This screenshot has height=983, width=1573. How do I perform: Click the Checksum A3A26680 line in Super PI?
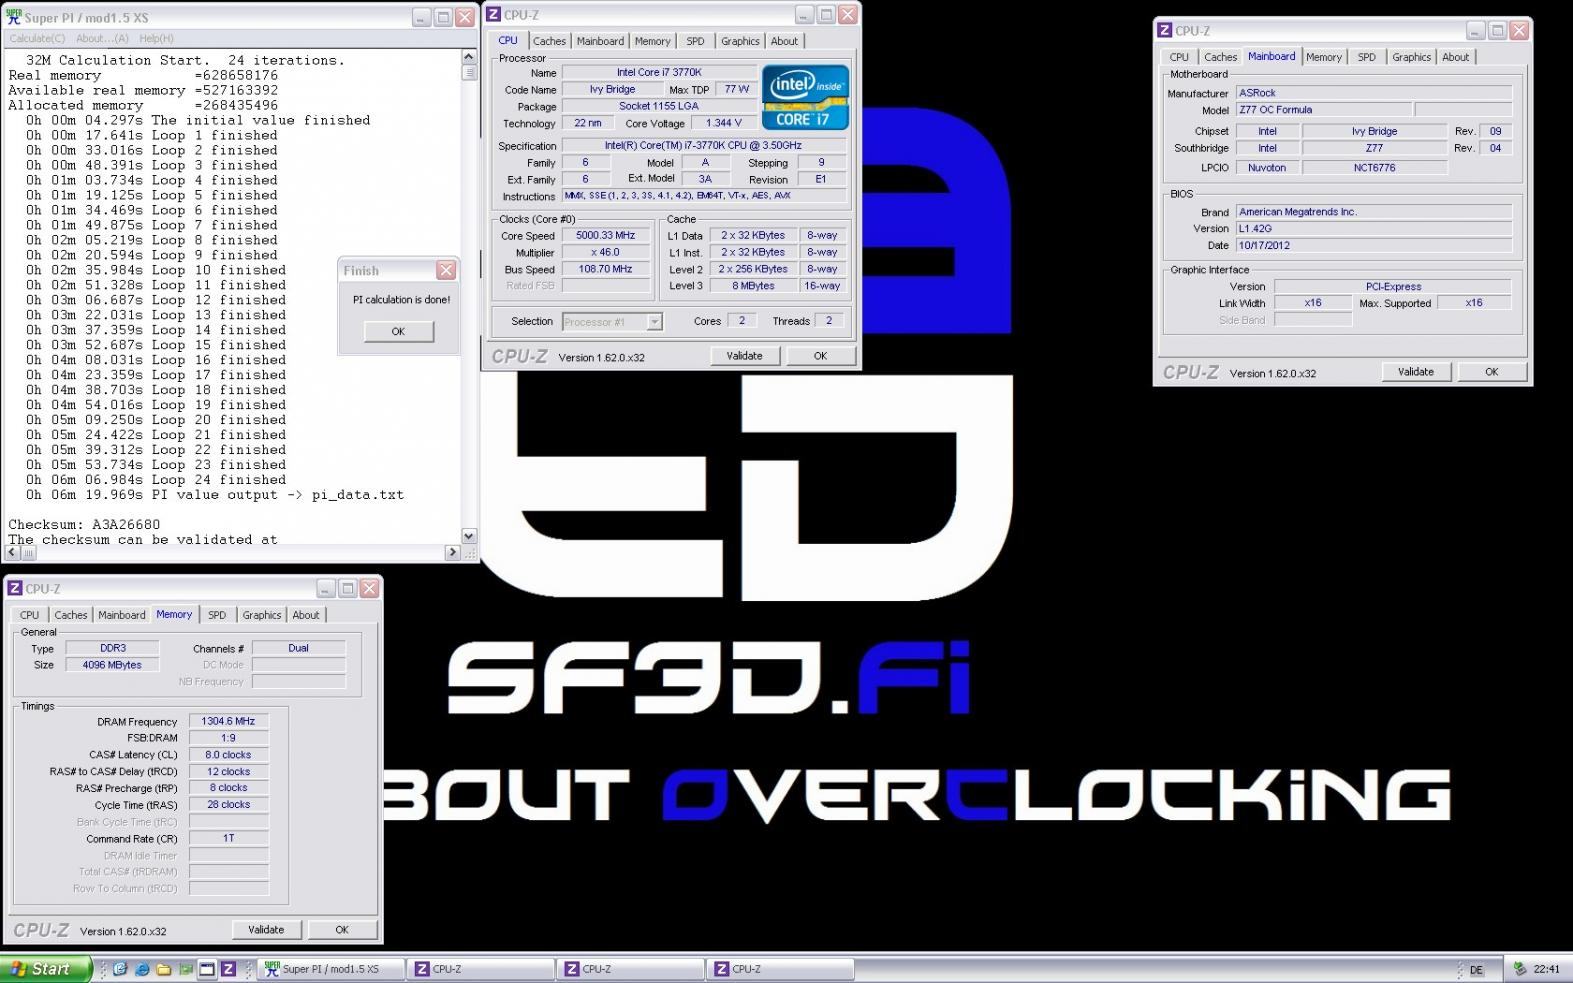click(84, 524)
